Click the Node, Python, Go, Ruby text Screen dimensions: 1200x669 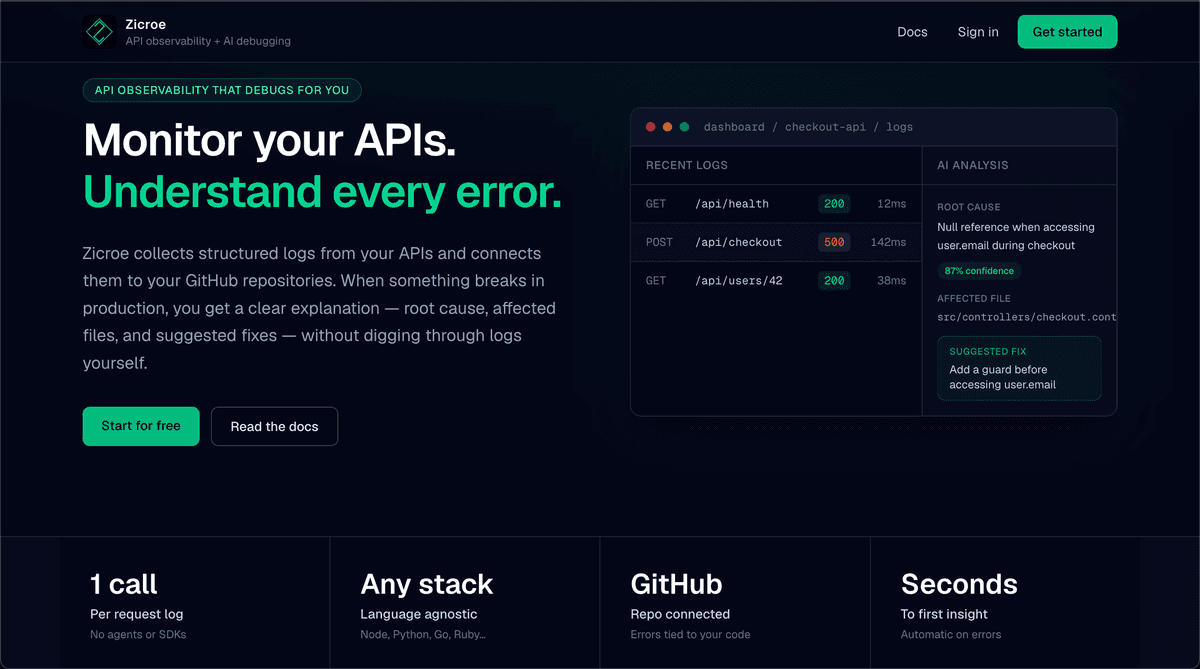[423, 634]
